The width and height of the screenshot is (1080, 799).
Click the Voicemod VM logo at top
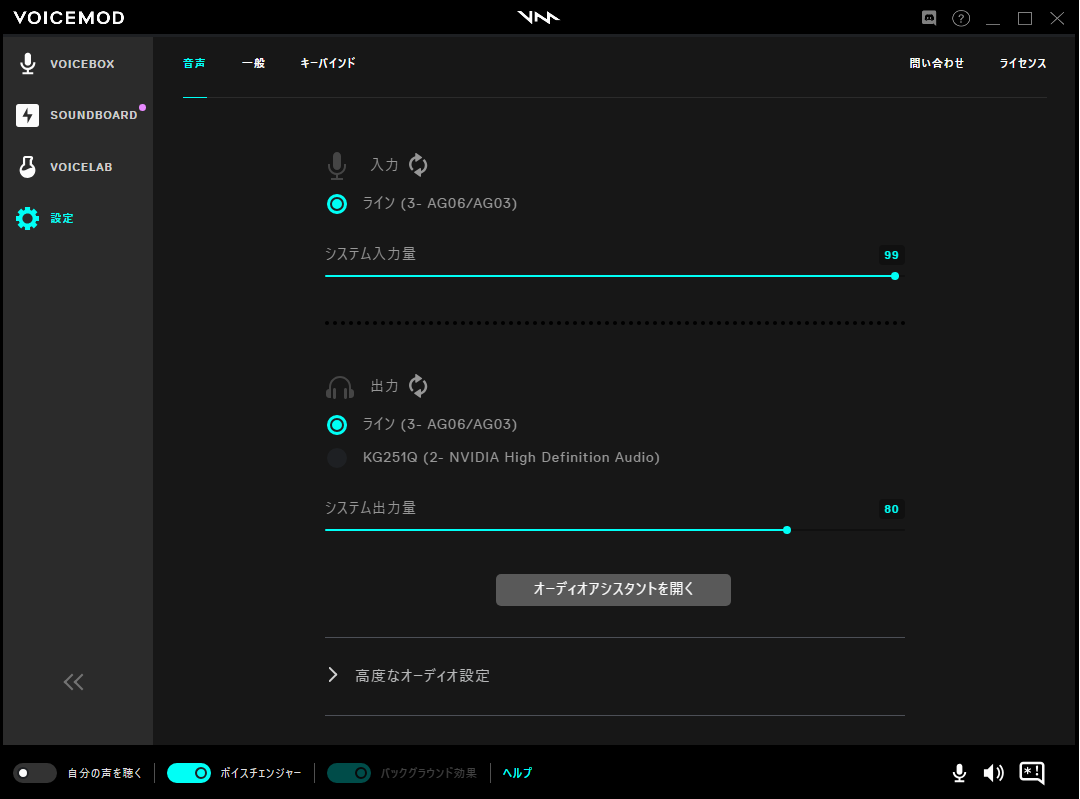click(x=539, y=17)
